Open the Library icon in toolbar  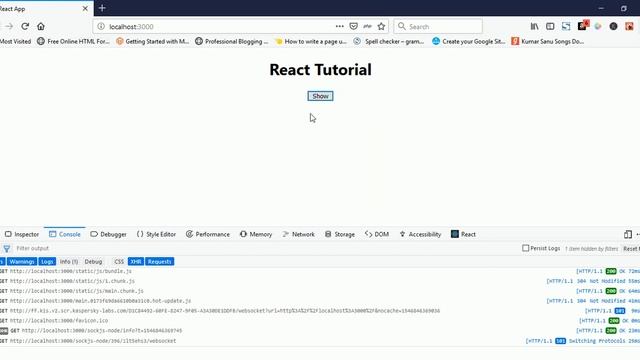[534, 27]
